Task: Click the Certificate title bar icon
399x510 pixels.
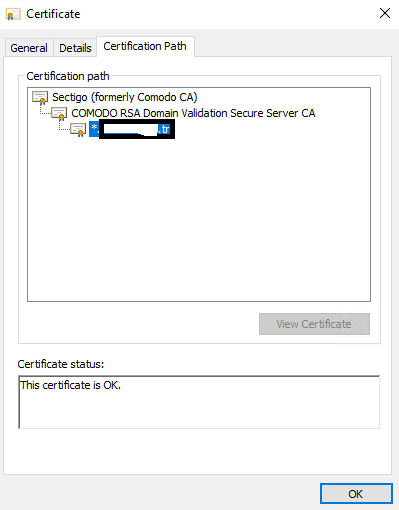Action: (x=13, y=14)
